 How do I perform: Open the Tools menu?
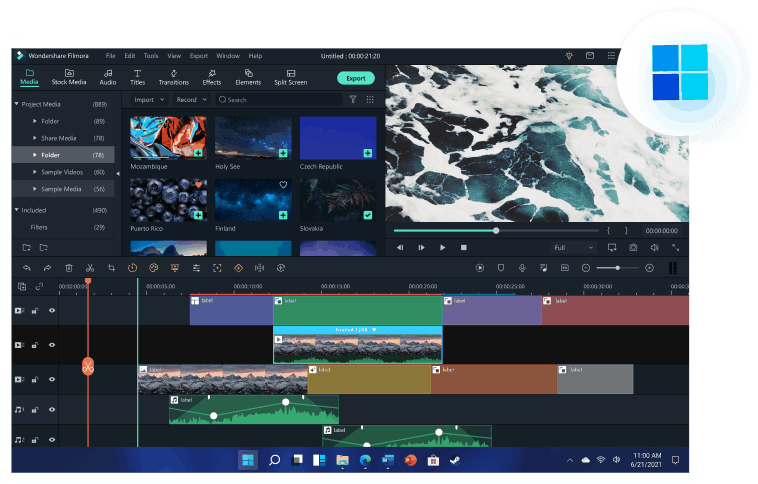150,55
